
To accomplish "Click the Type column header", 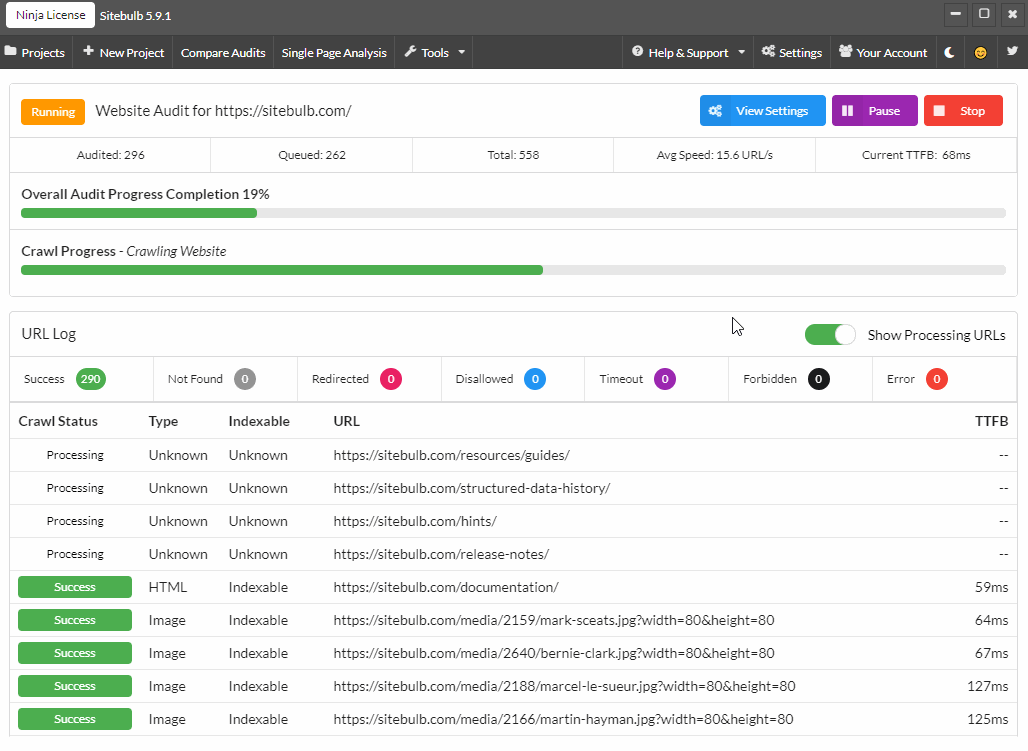I will 163,421.
